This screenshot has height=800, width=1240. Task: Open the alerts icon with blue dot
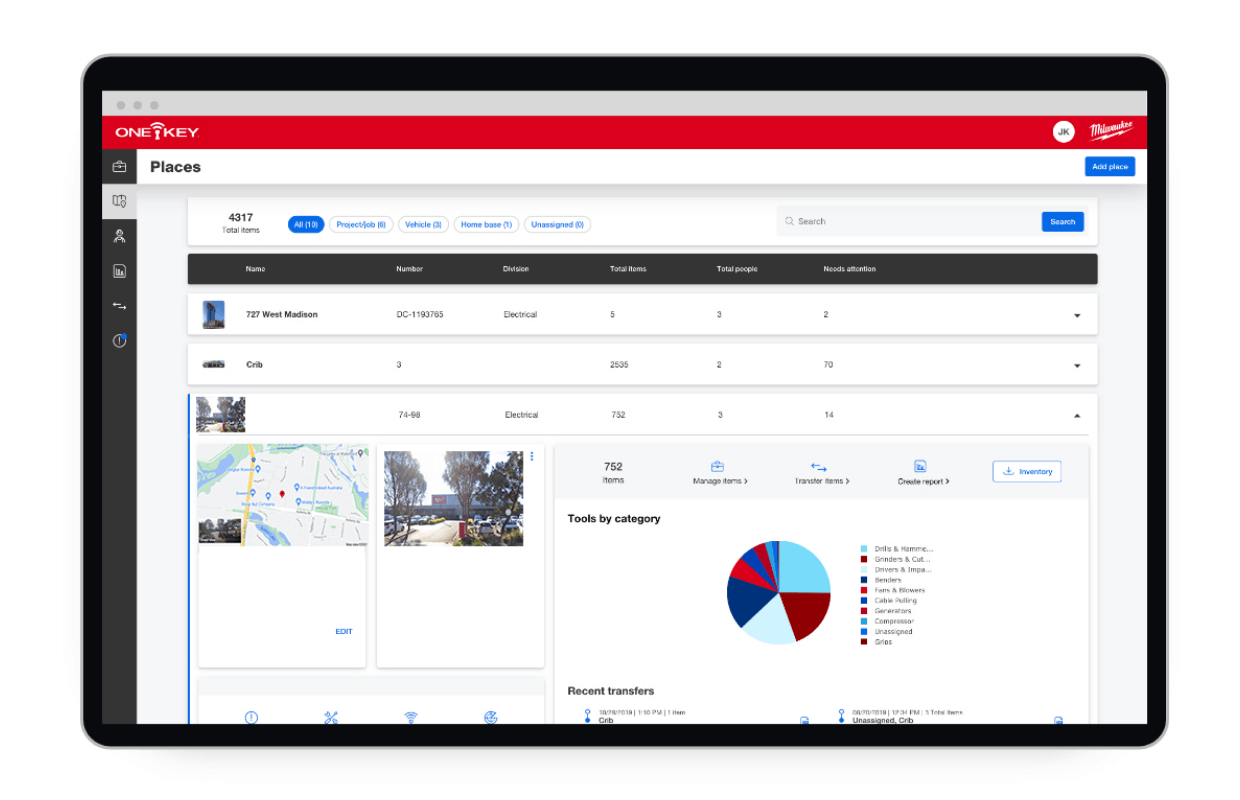point(119,341)
